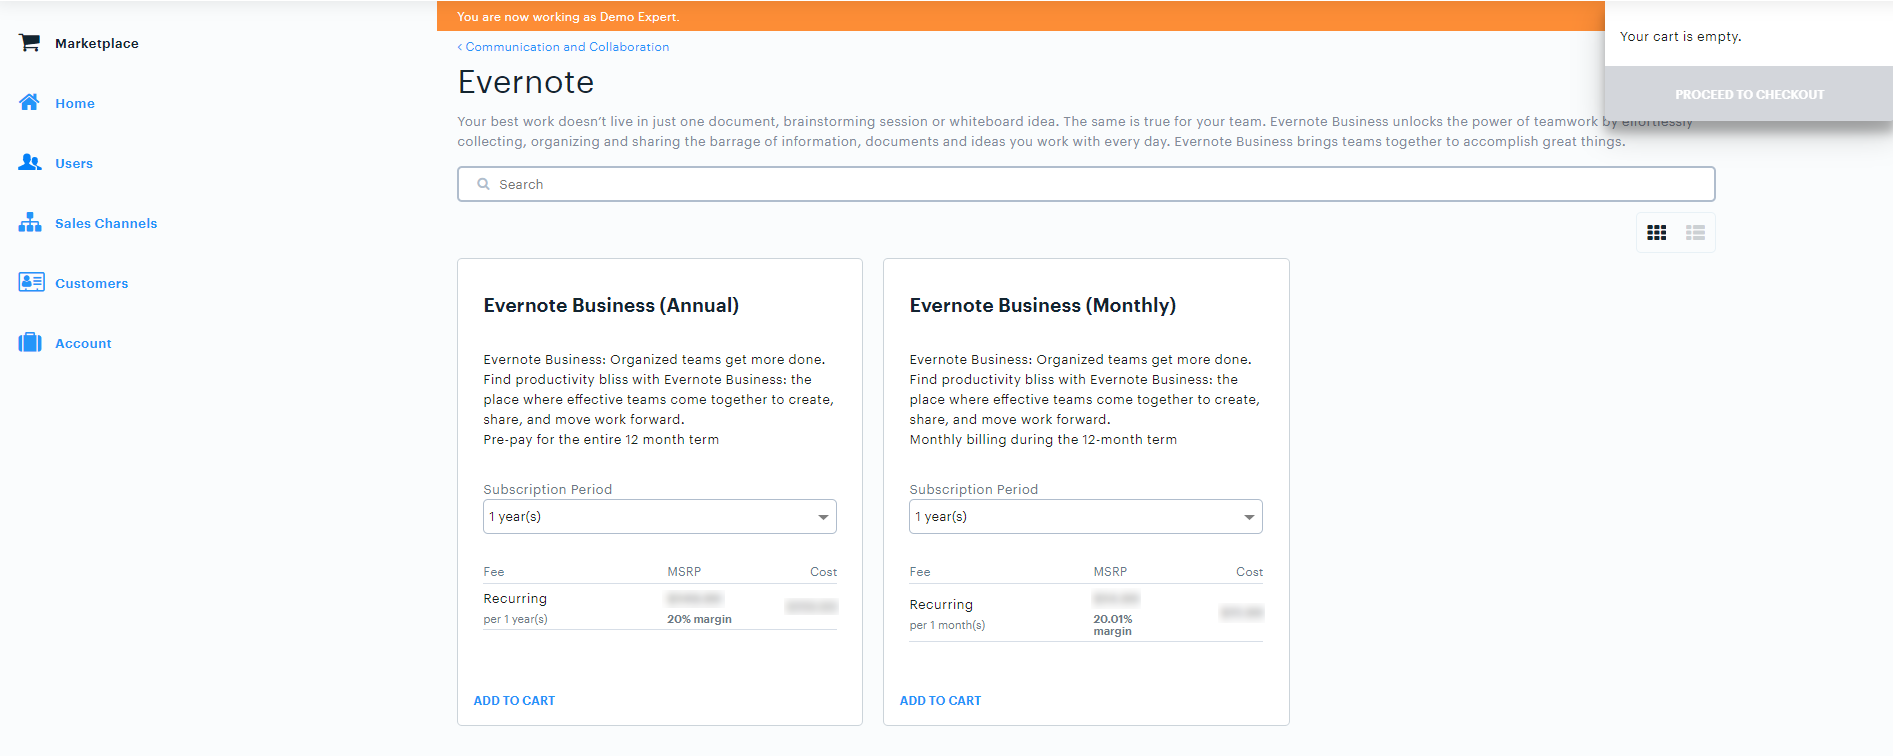Add Evernote Business (Annual) to cart

click(514, 701)
